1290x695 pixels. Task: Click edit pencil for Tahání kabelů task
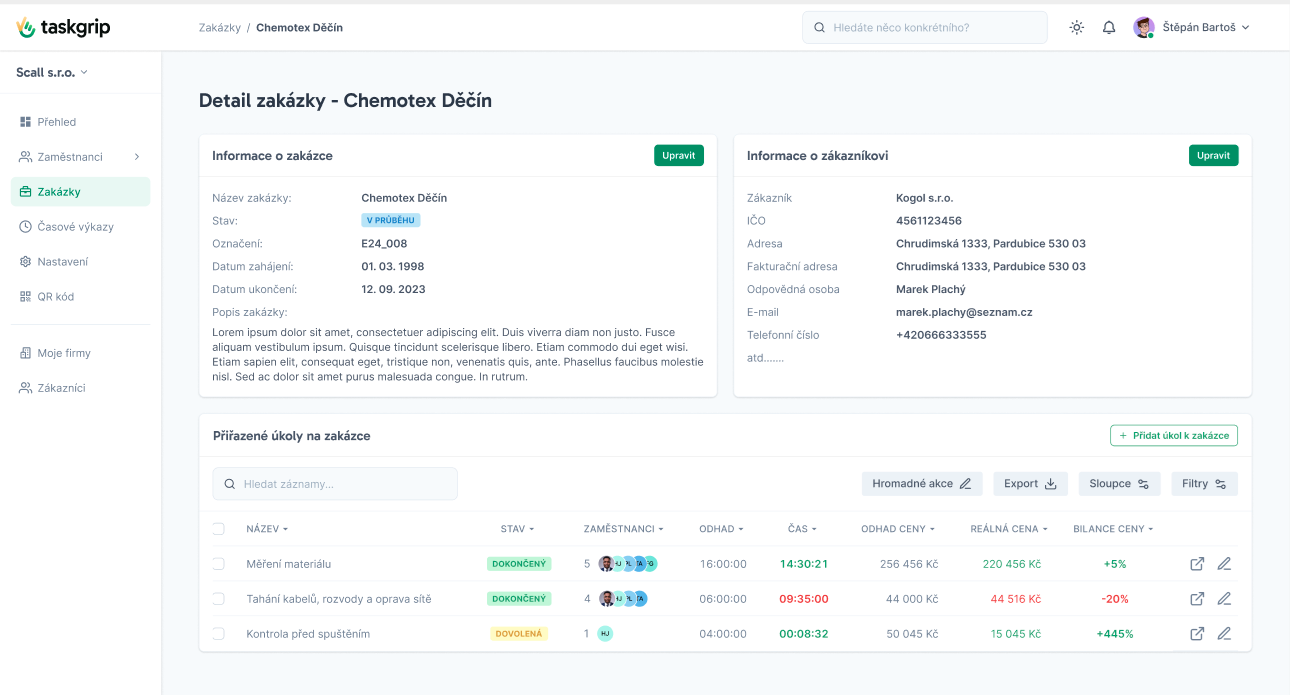pyautogui.click(x=1224, y=599)
